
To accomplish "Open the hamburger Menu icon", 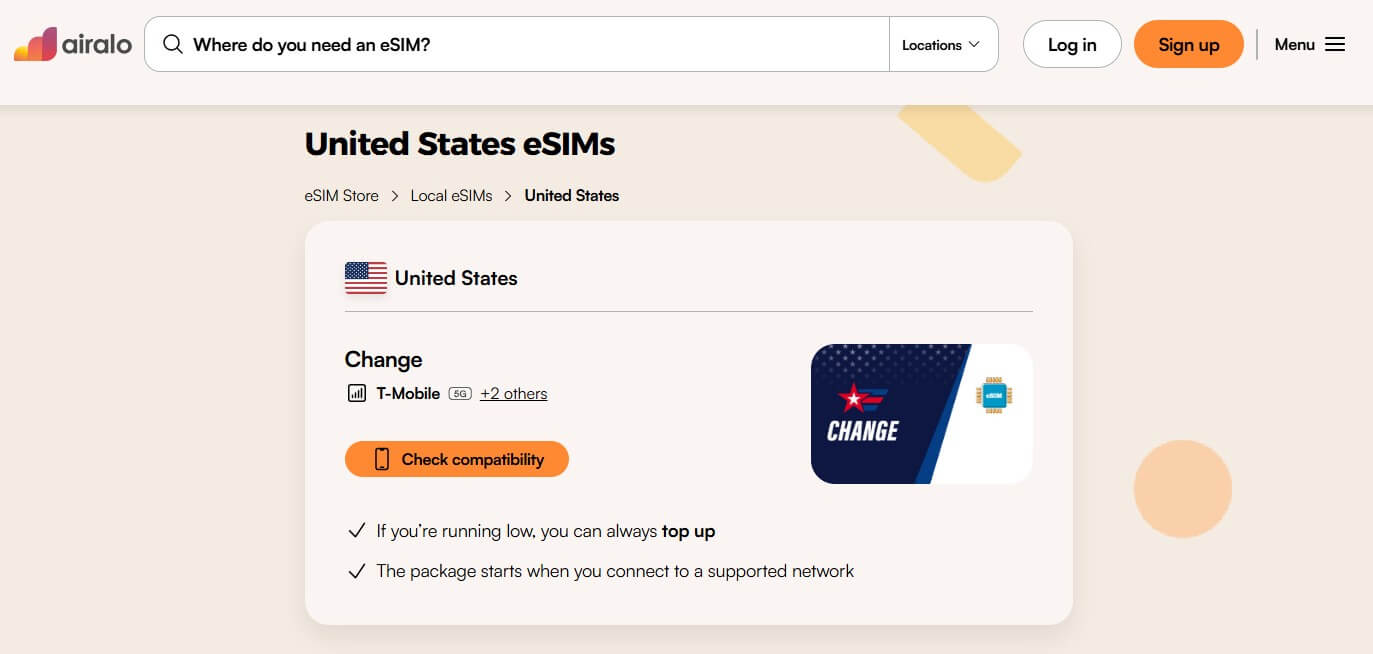I will coord(1335,44).
